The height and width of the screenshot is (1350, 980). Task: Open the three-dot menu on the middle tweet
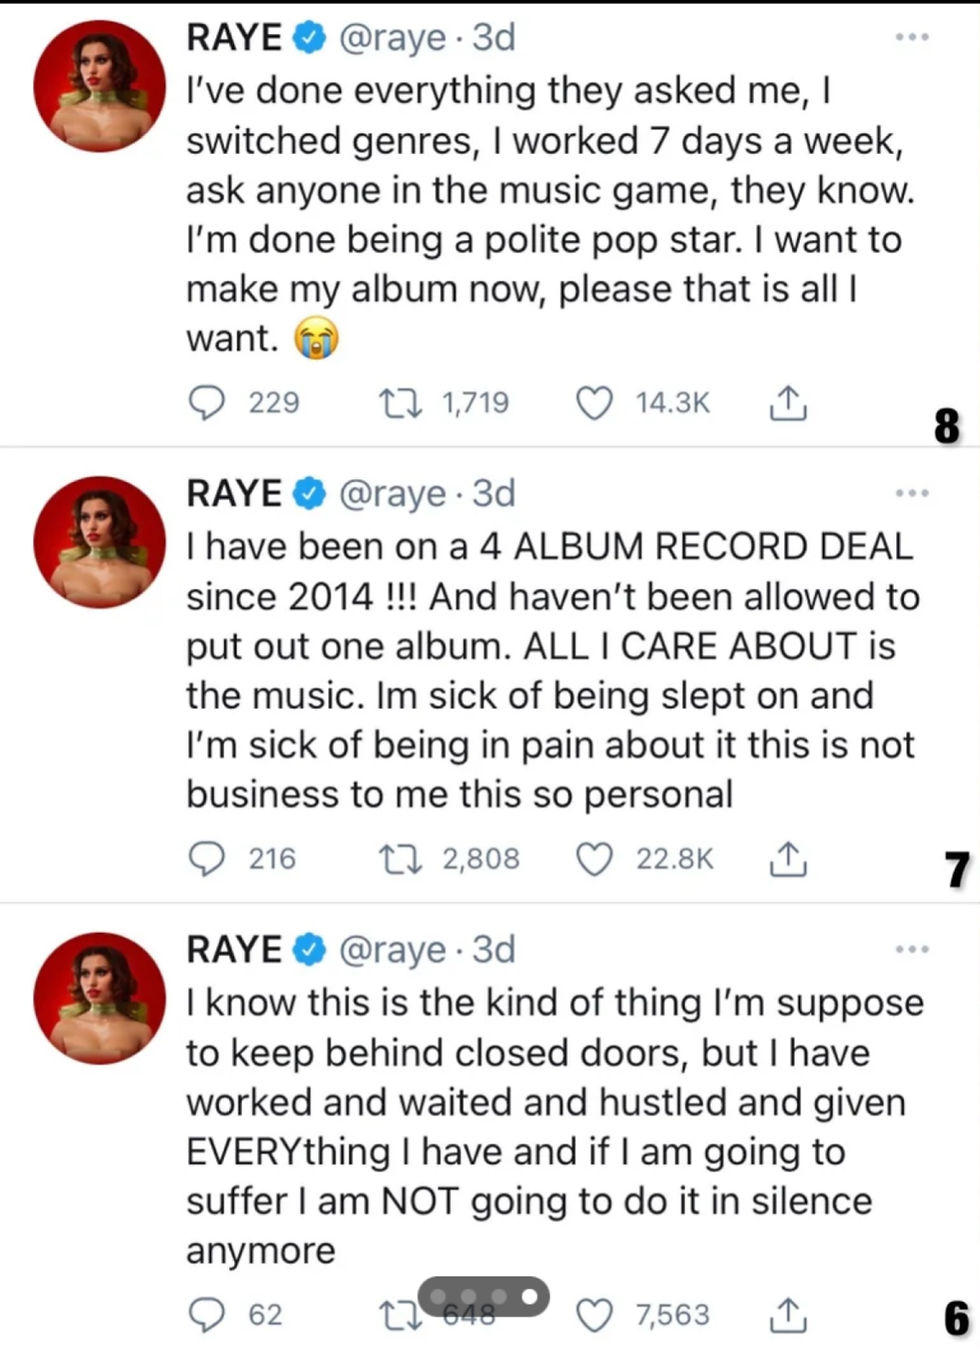[912, 492]
